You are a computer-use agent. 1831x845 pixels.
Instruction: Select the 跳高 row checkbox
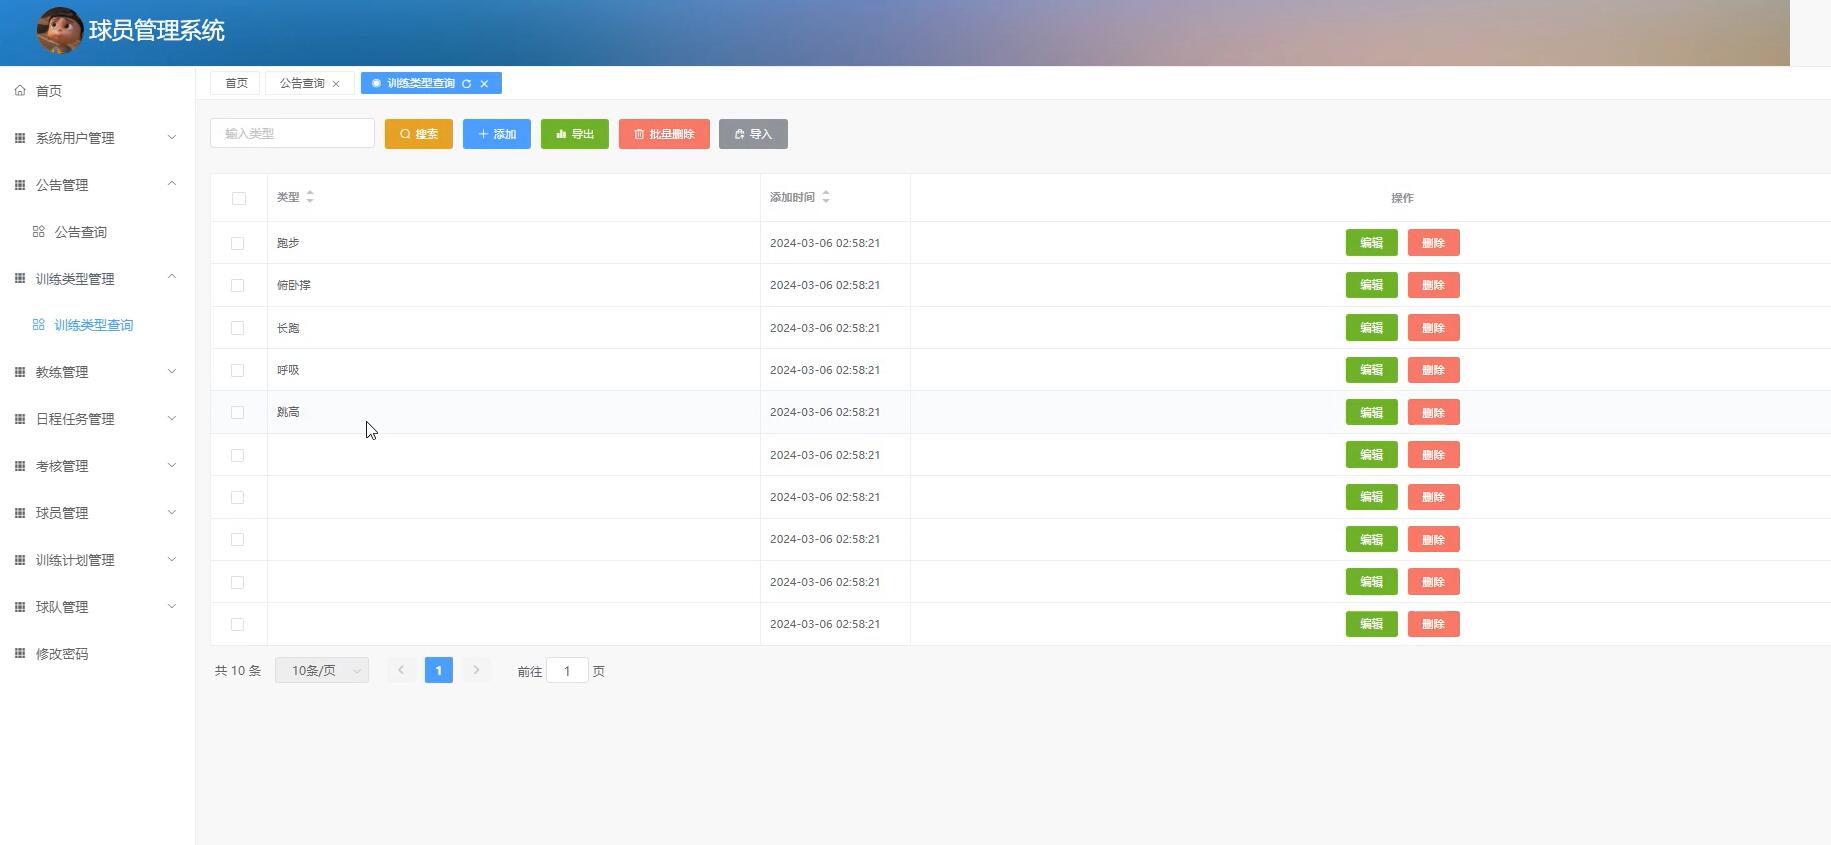click(x=237, y=412)
